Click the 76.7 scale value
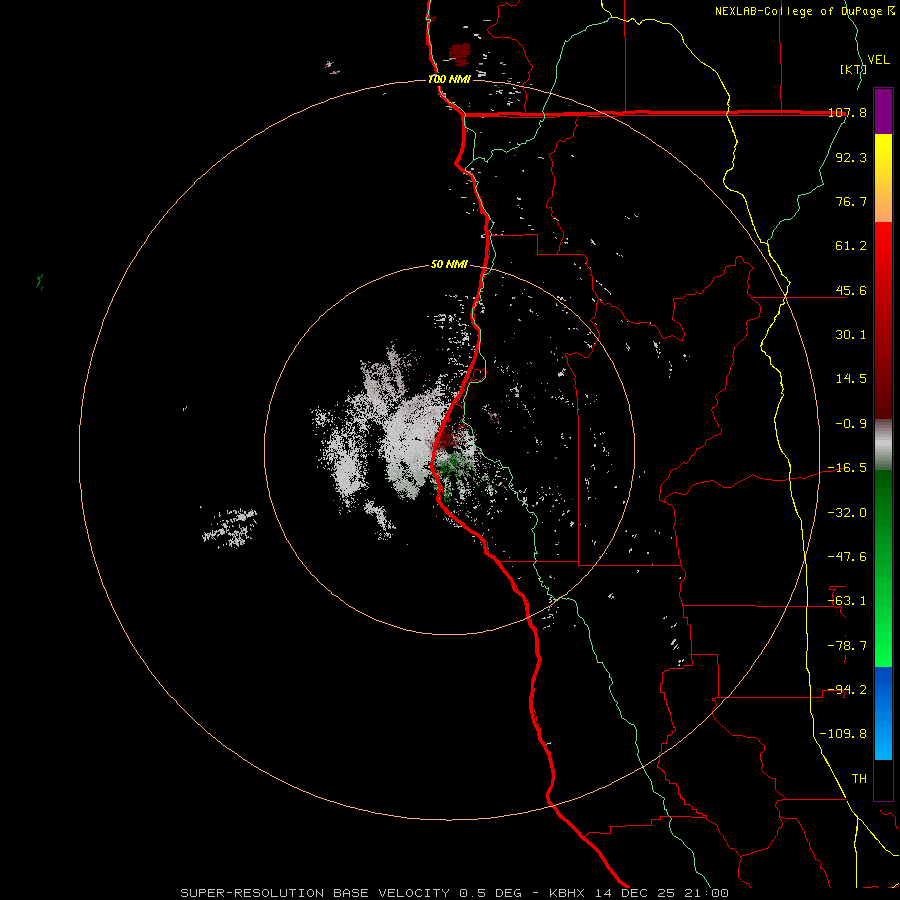 coord(851,201)
